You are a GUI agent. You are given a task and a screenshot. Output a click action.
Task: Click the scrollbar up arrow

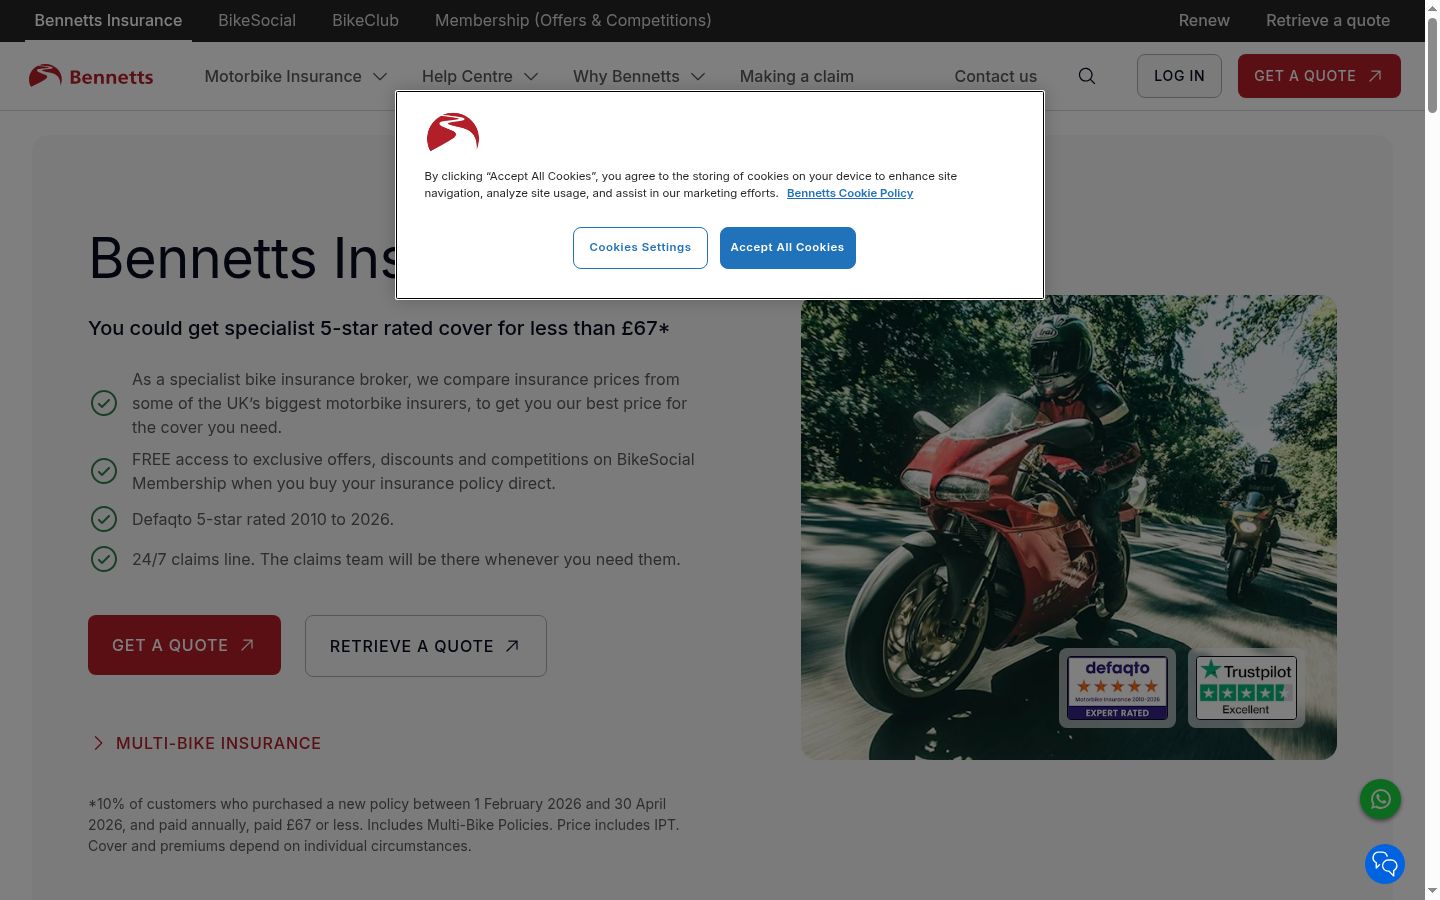coord(1432,8)
